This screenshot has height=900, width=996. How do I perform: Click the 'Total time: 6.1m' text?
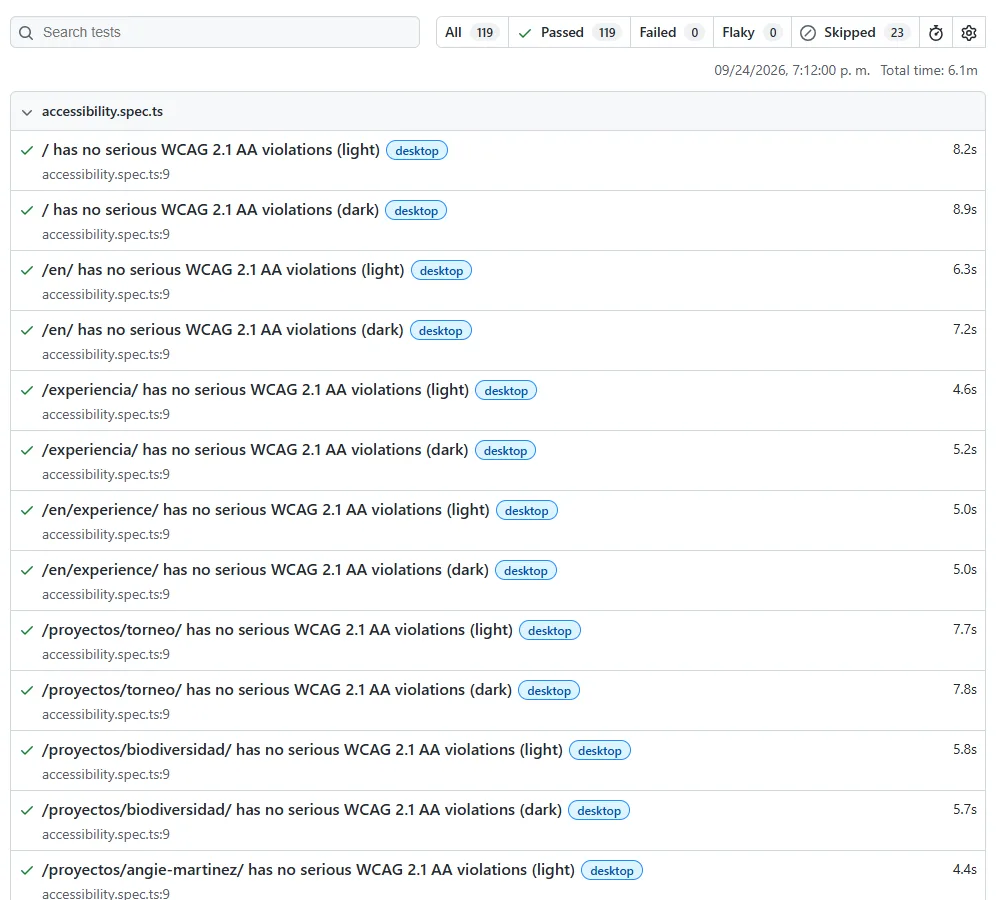[929, 71]
